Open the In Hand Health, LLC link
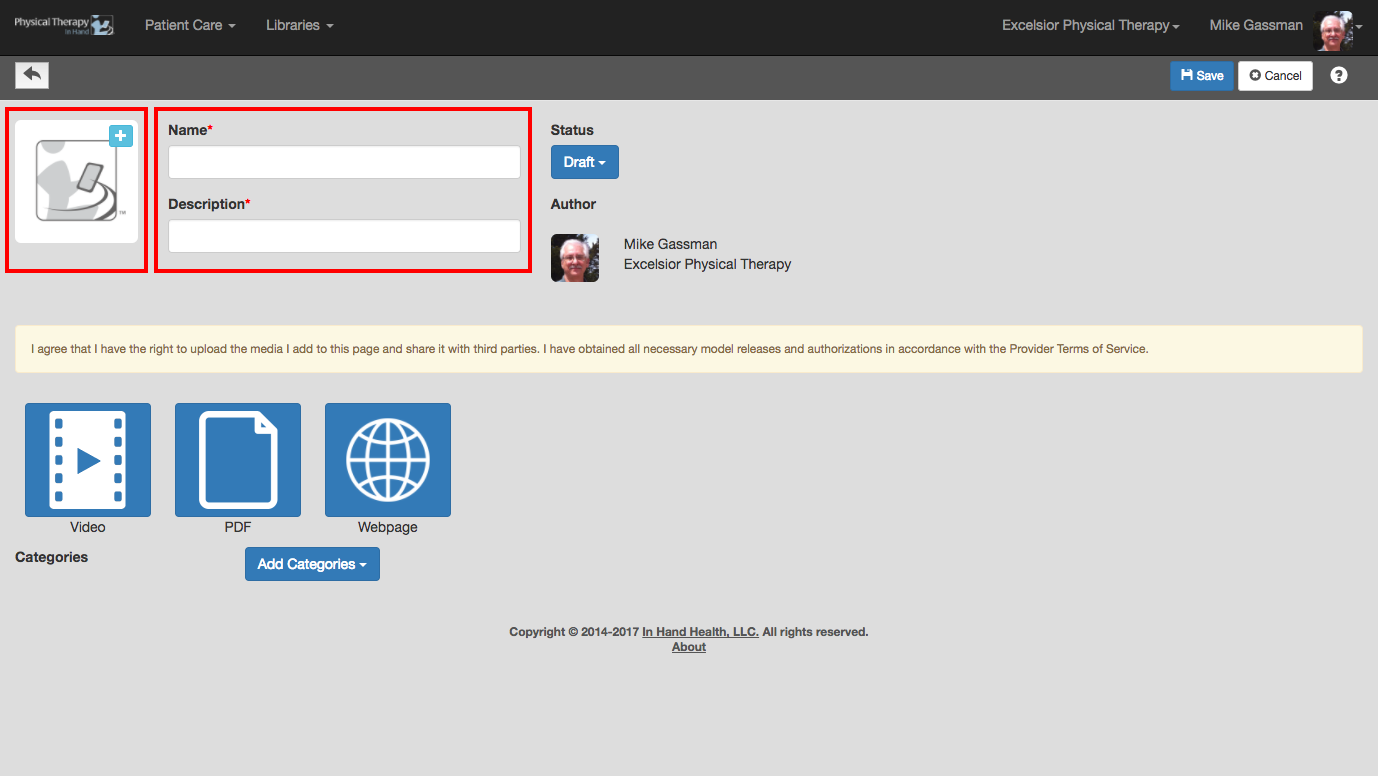The width and height of the screenshot is (1378, 776). (x=700, y=632)
